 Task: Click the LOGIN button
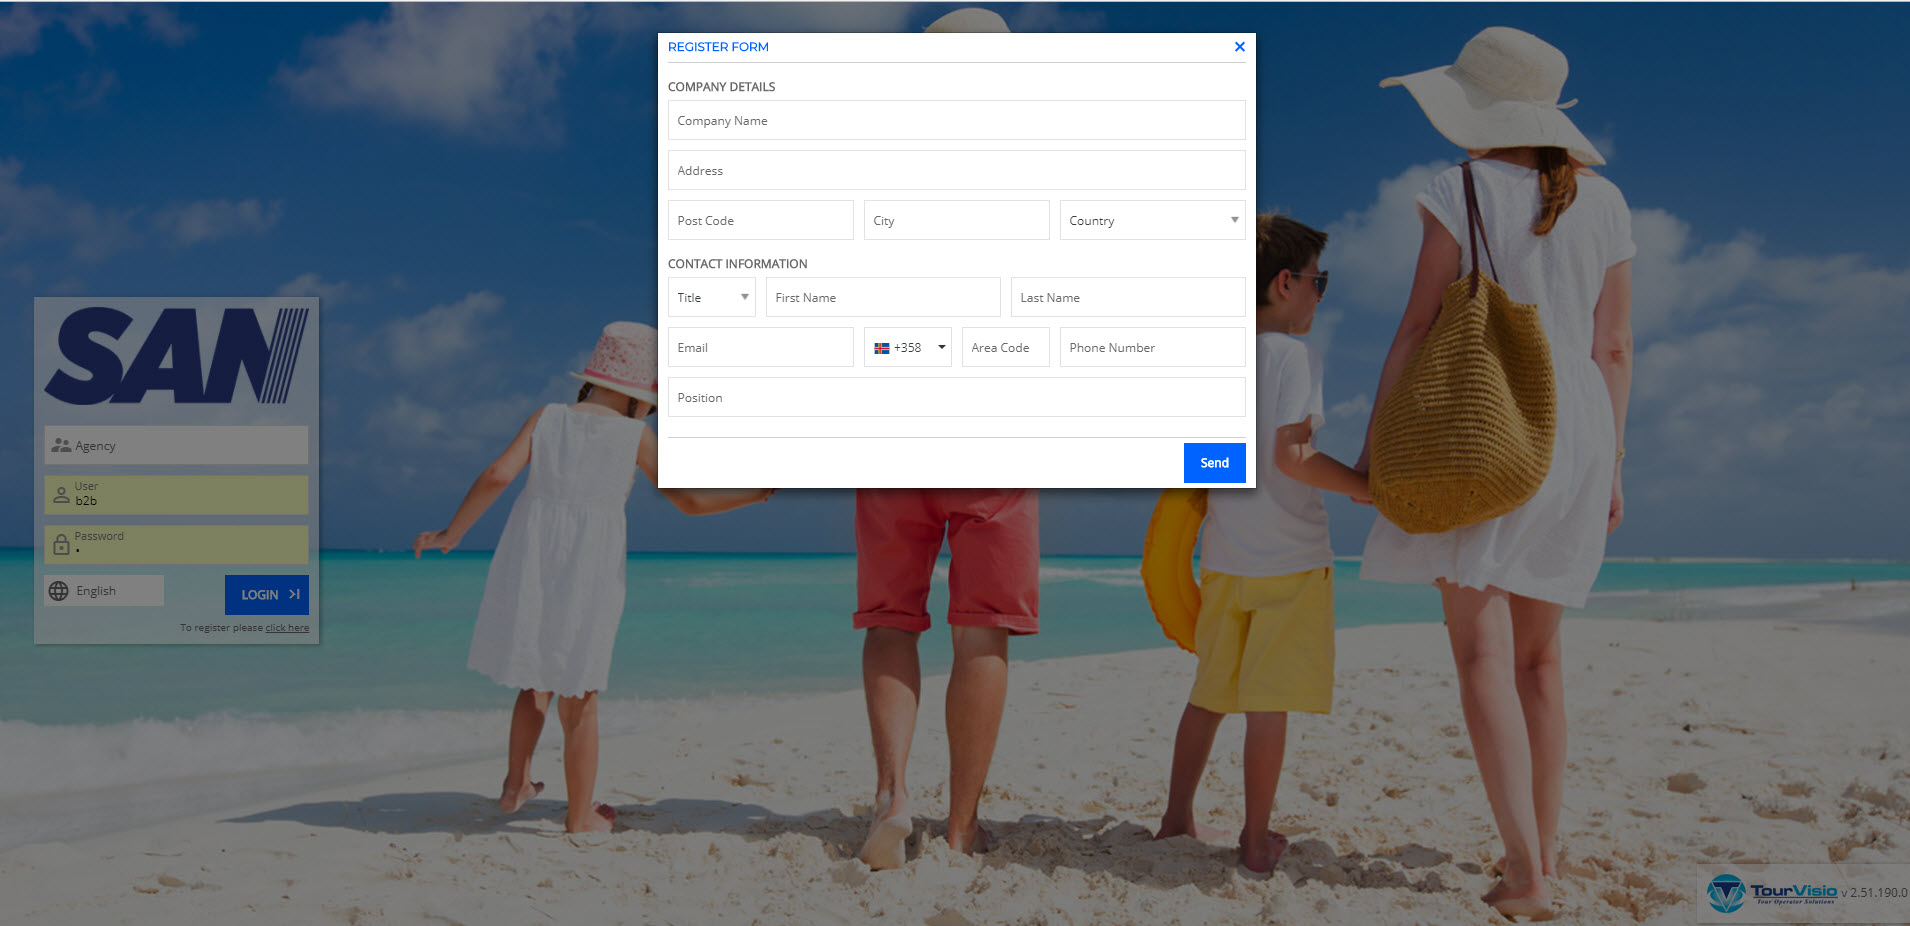[267, 595]
